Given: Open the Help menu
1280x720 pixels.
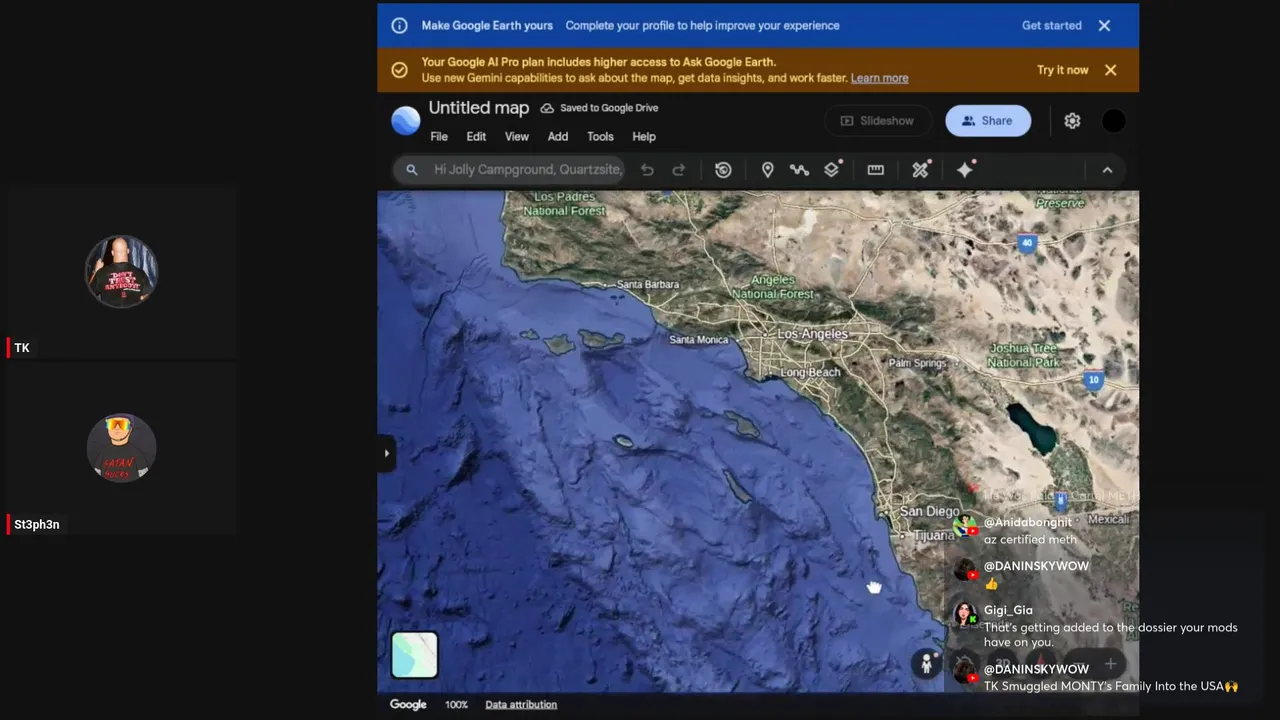Looking at the screenshot, I should (644, 137).
